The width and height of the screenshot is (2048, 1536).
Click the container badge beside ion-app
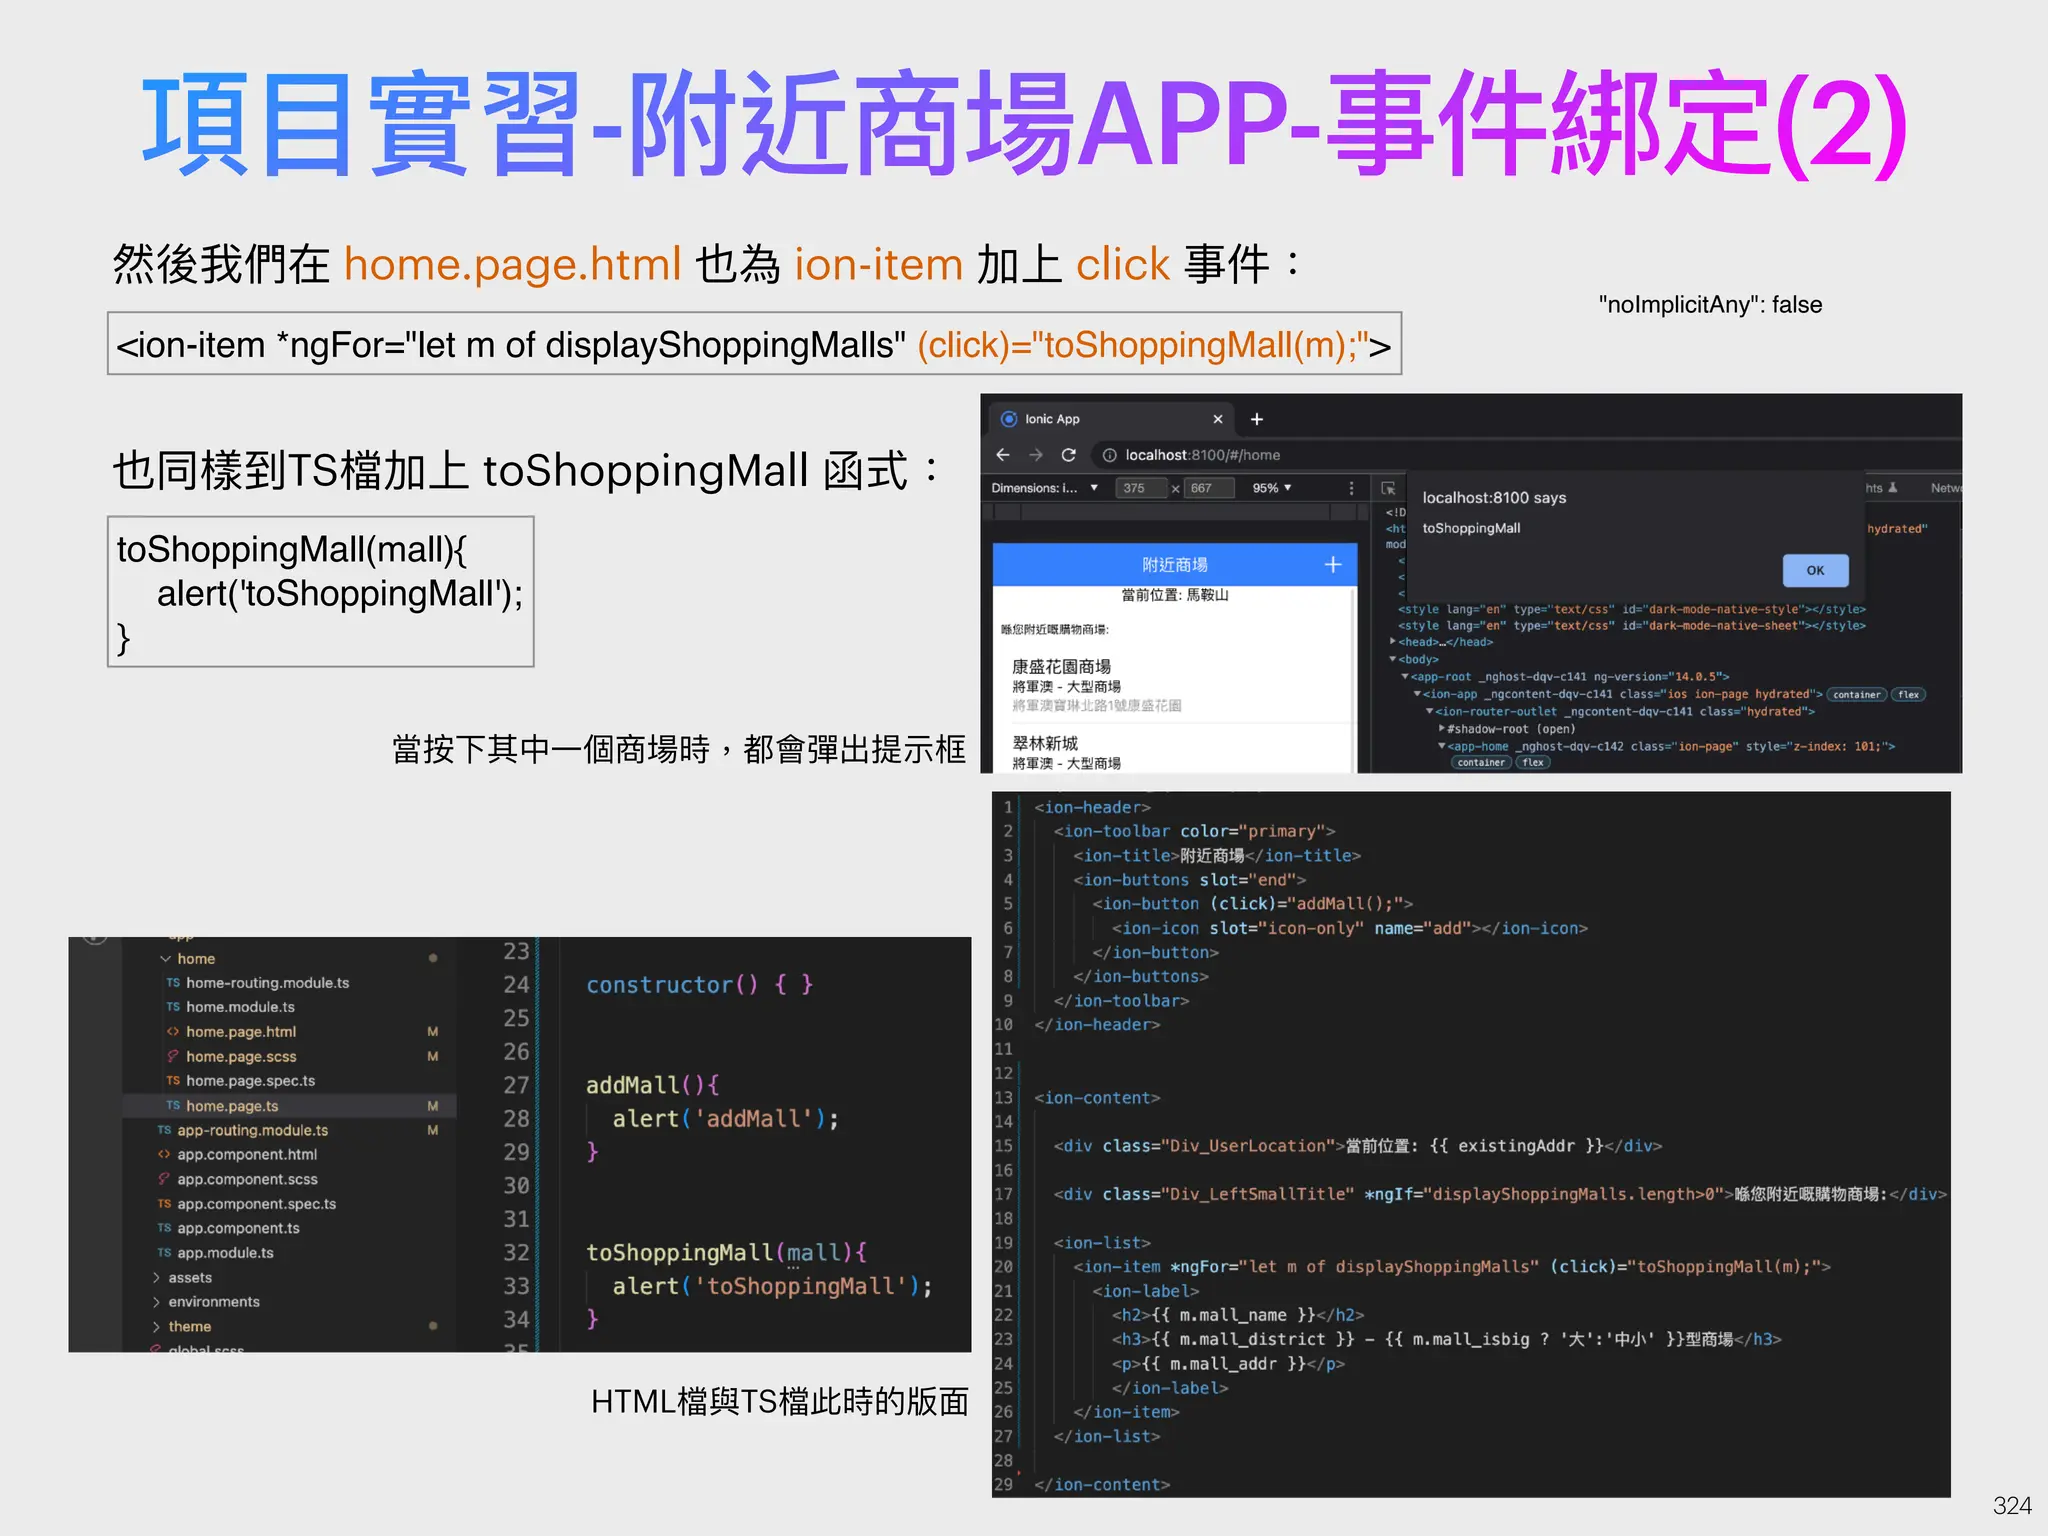click(x=1857, y=695)
